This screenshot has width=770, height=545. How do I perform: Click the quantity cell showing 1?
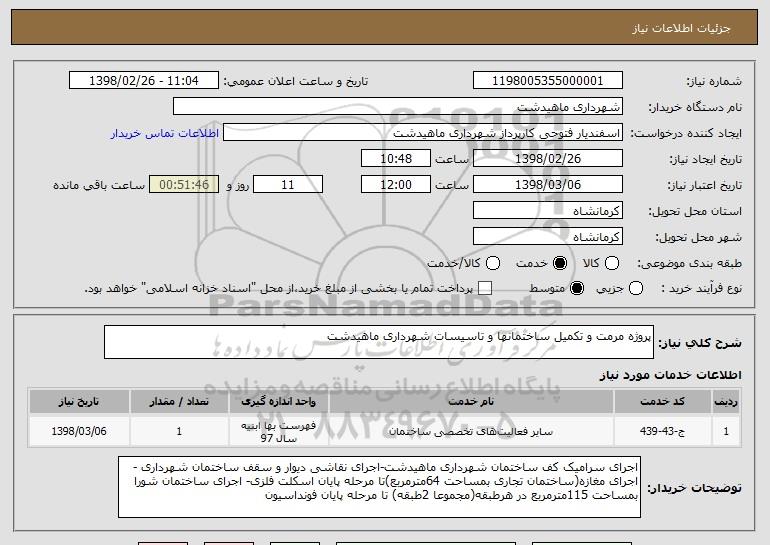tap(179, 431)
